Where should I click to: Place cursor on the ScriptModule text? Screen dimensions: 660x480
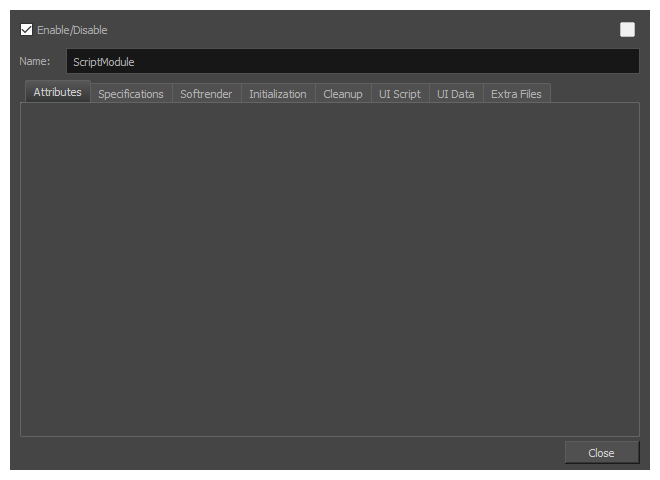(103, 62)
